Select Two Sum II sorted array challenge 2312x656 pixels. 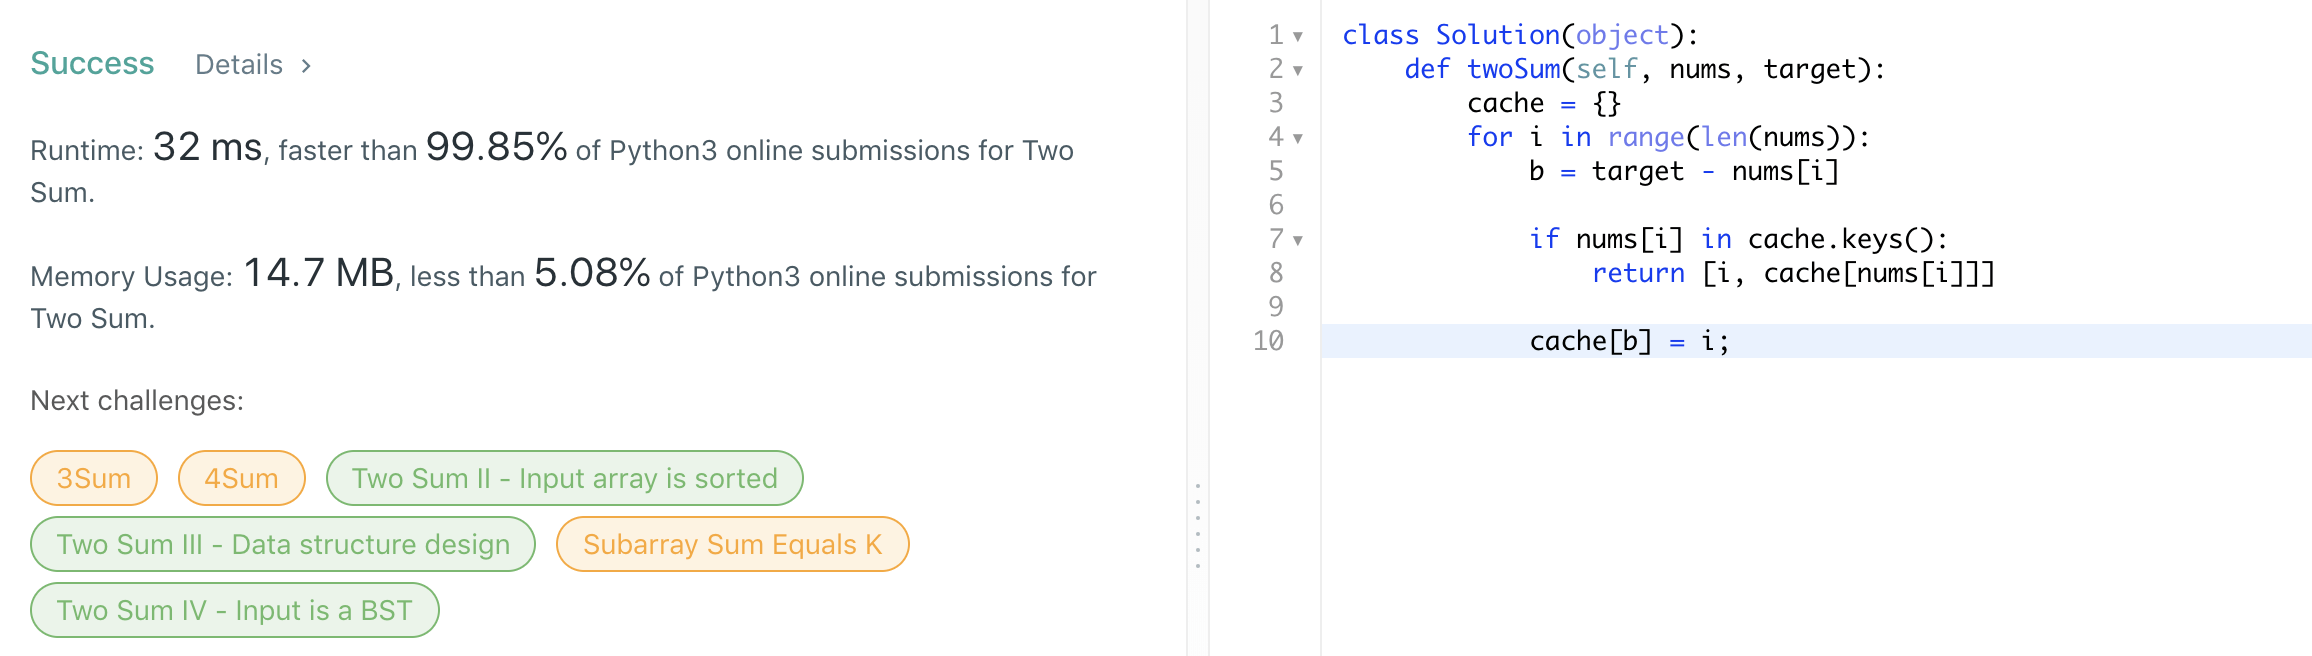coord(564,478)
